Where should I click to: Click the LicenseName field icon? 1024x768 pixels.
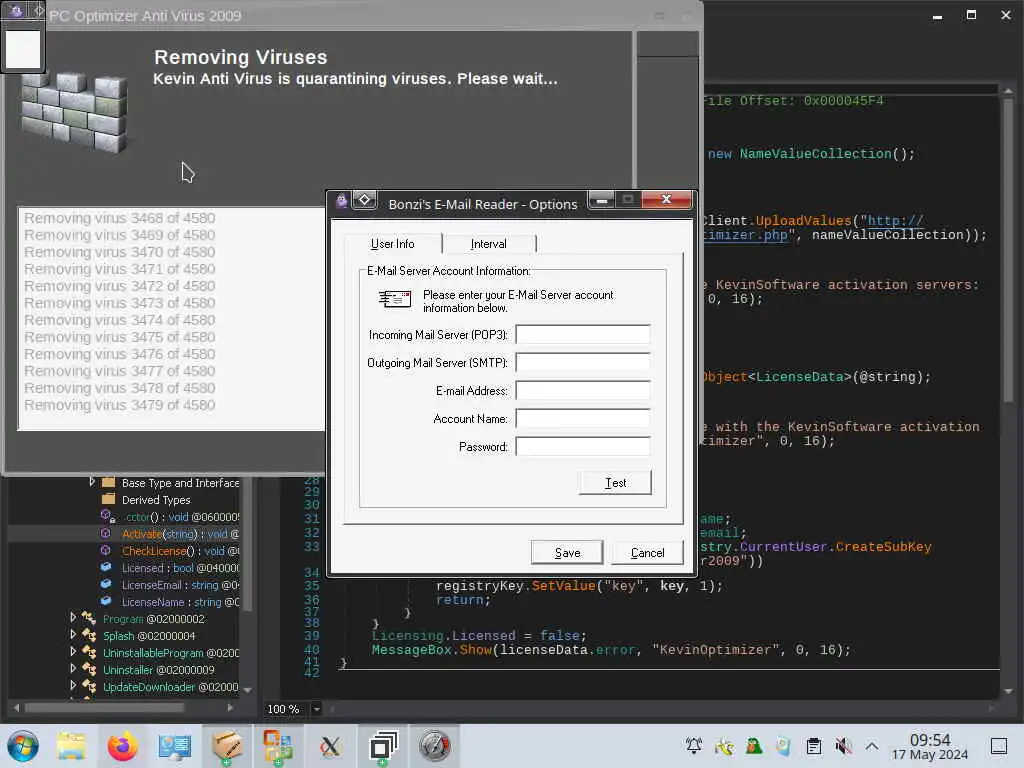(106, 601)
